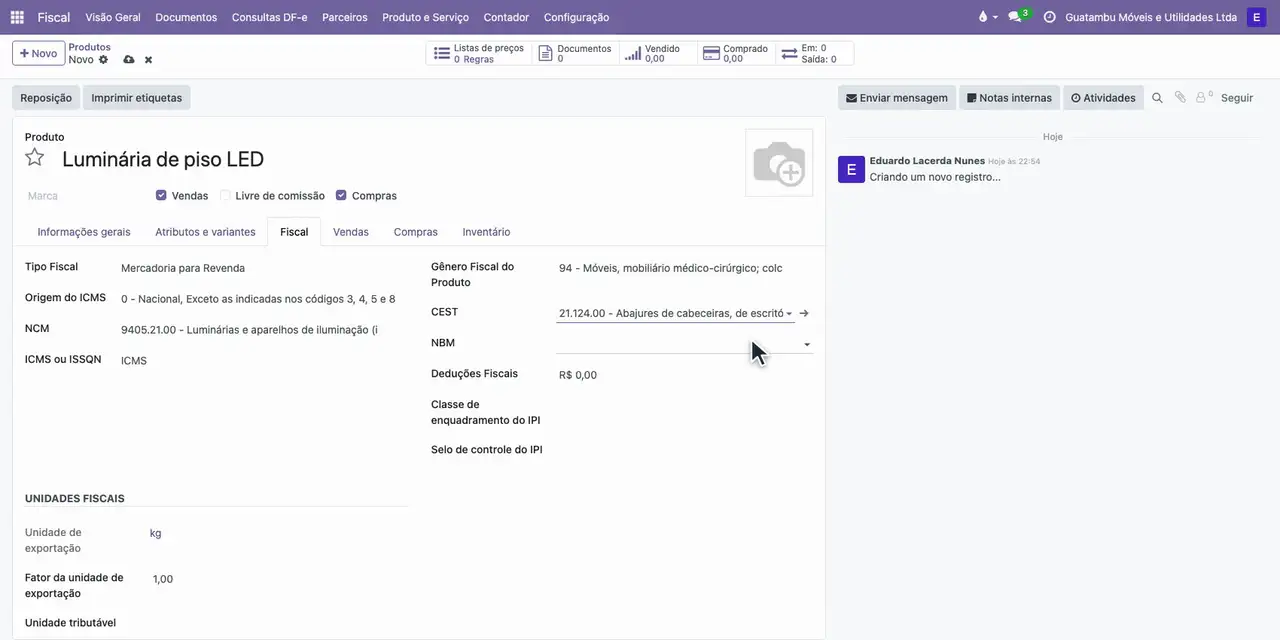Image resolution: width=1280 pixels, height=640 pixels.
Task: Open the CEST record with the arrow icon
Action: click(x=804, y=313)
